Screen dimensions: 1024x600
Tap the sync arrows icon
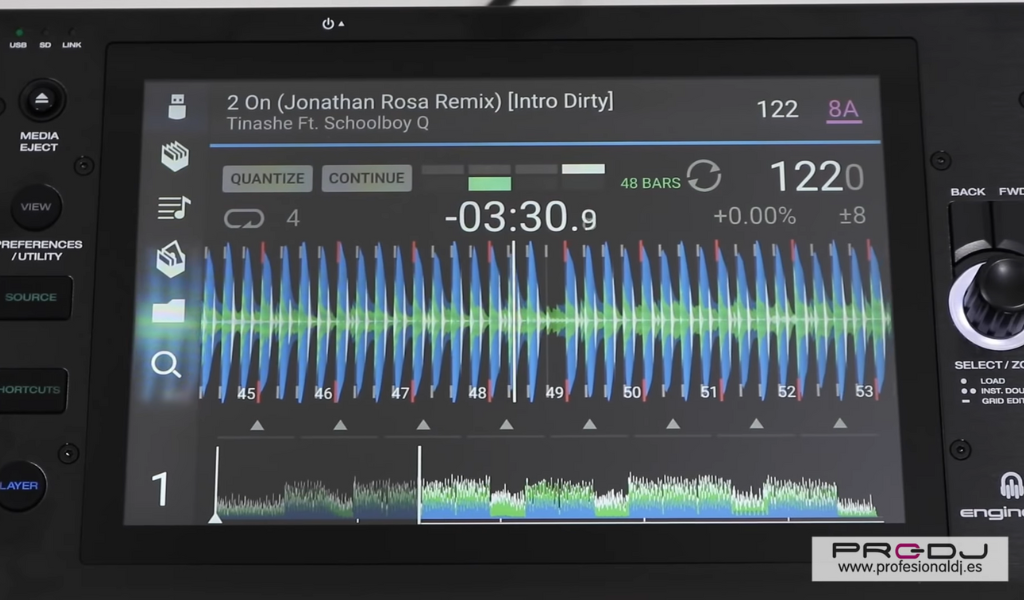point(704,176)
